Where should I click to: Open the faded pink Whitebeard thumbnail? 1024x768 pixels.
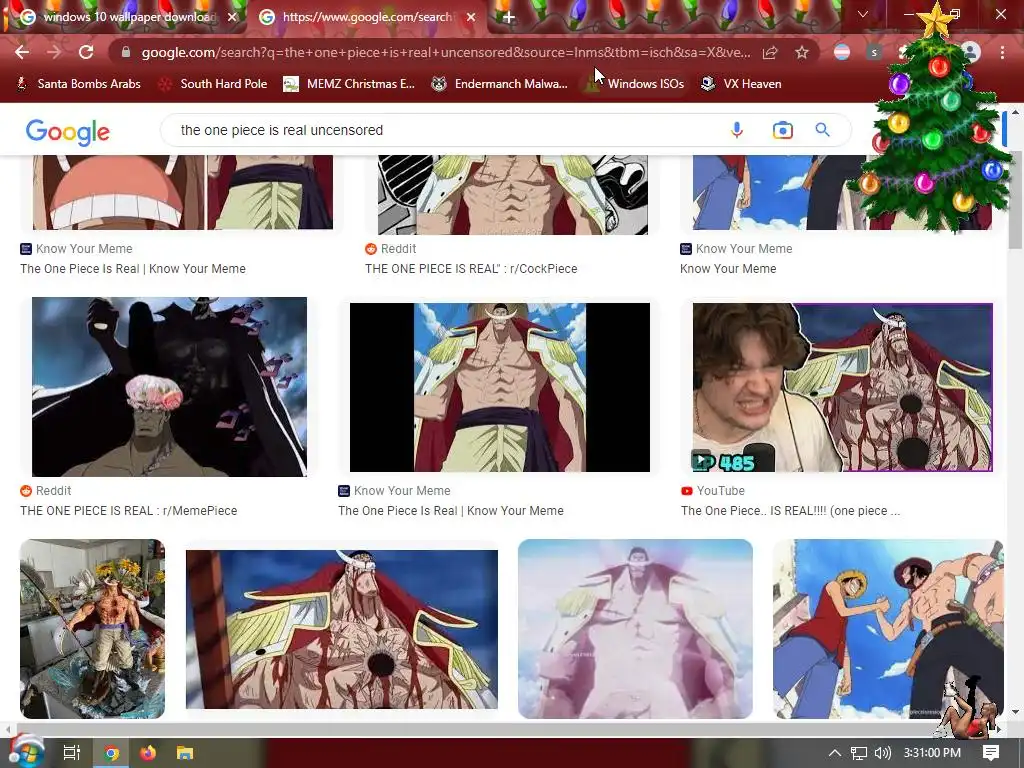coord(635,629)
